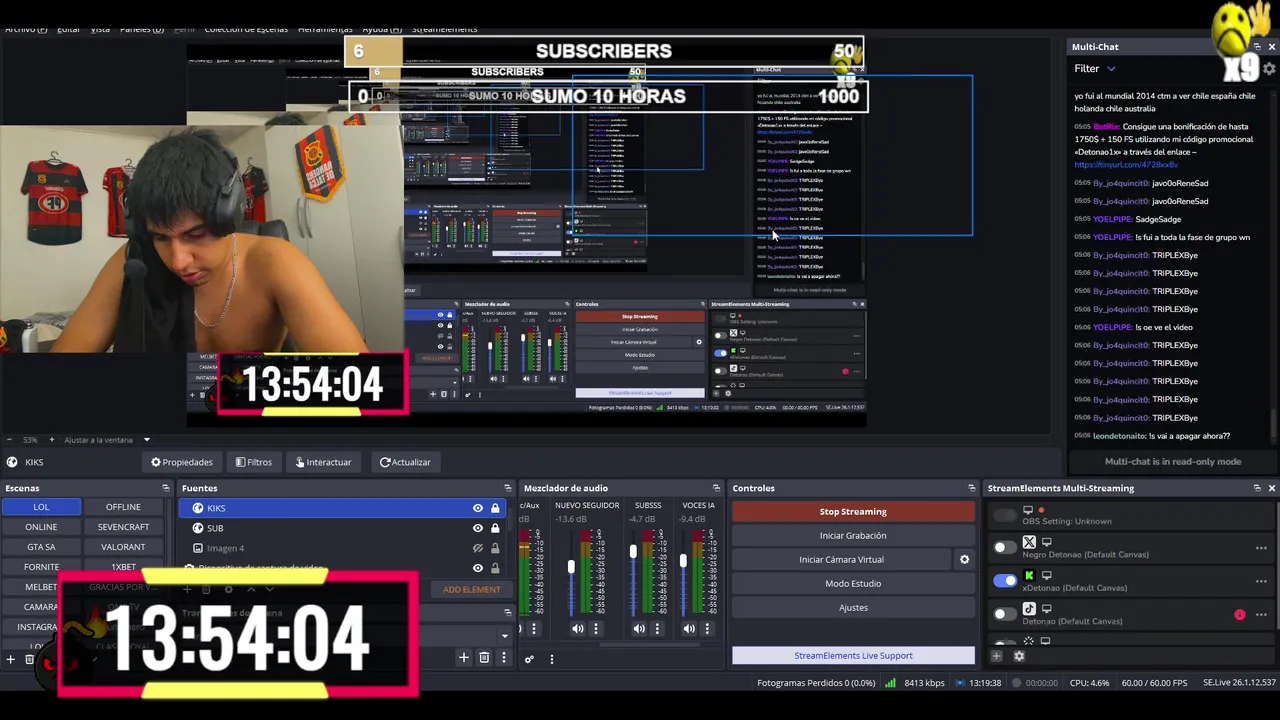Enable Negro Detonao streaming toggle
The height and width of the screenshot is (720, 1280).
(1004, 548)
